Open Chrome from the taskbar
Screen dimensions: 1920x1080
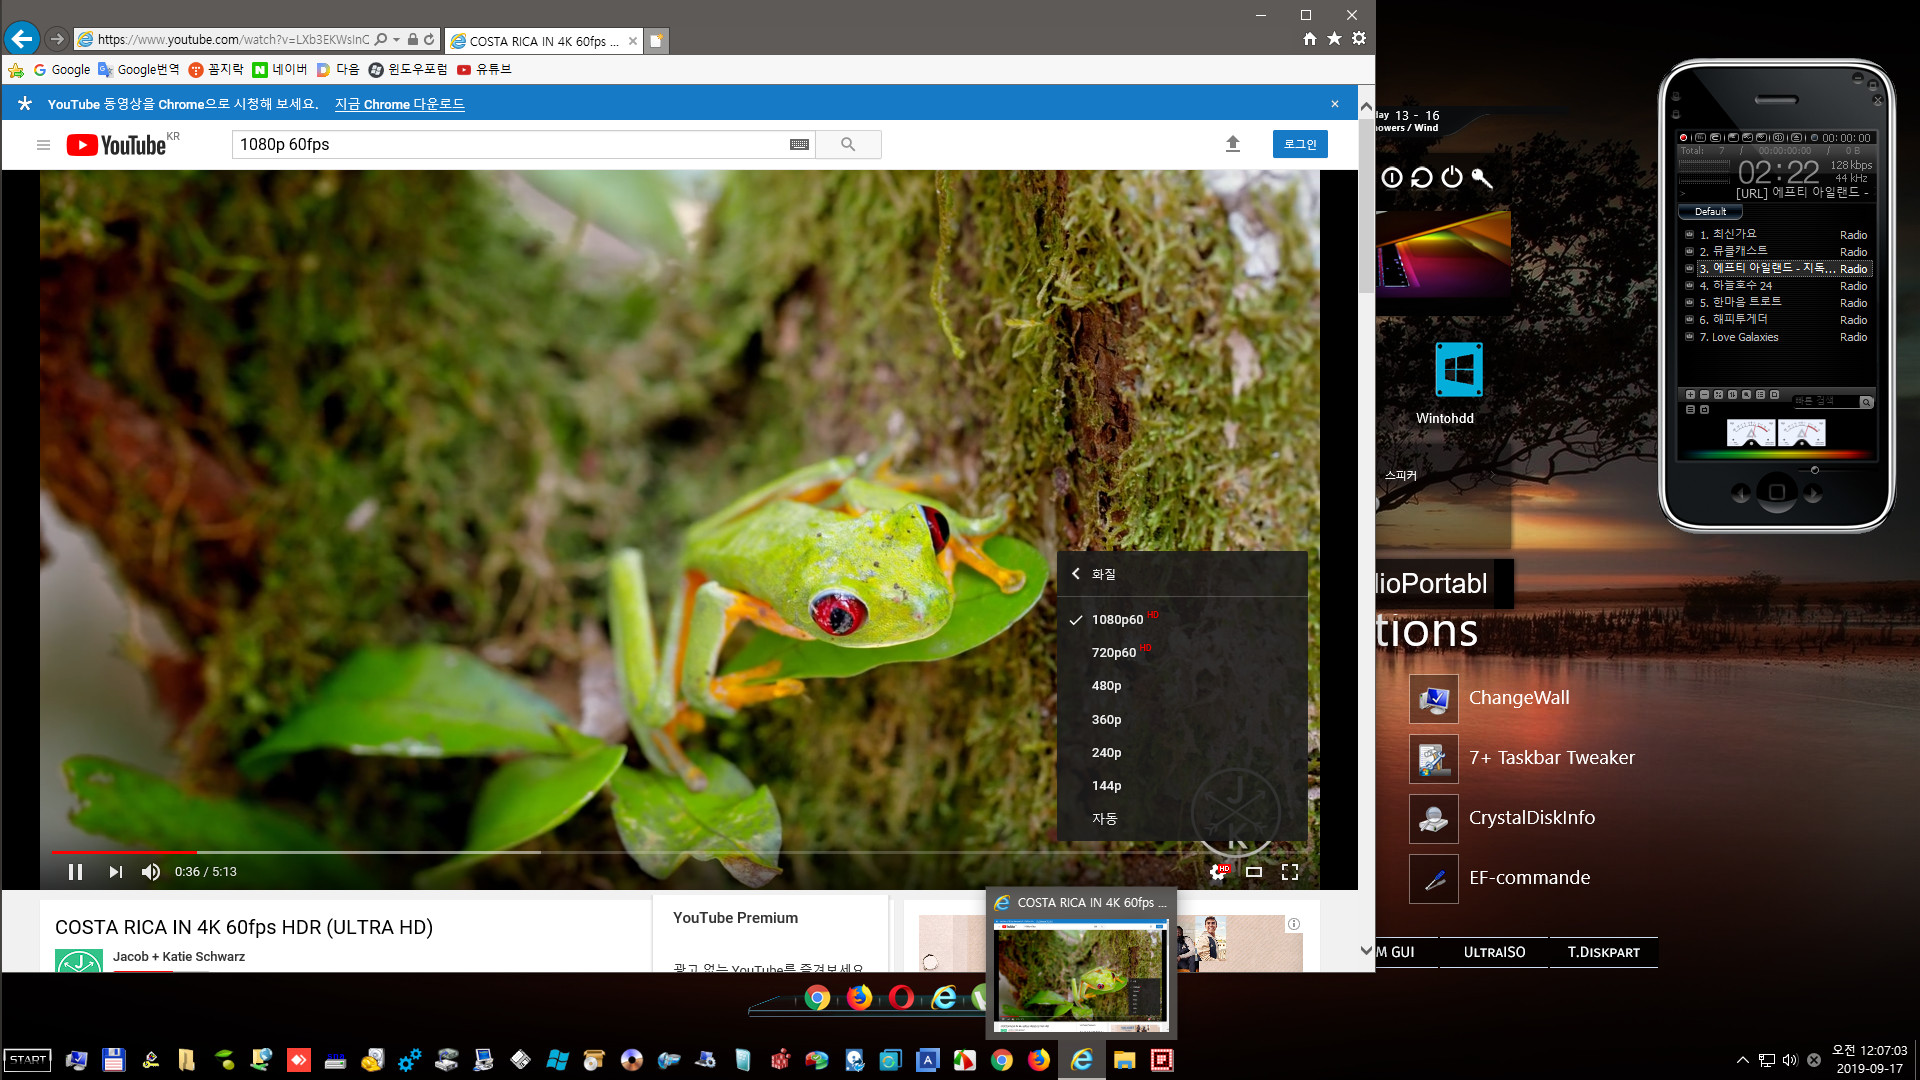1001,1060
